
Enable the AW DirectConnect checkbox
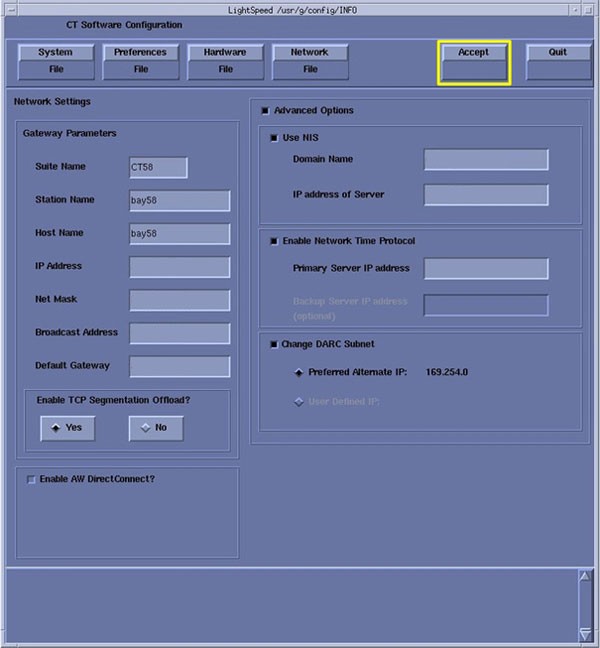[x=31, y=480]
